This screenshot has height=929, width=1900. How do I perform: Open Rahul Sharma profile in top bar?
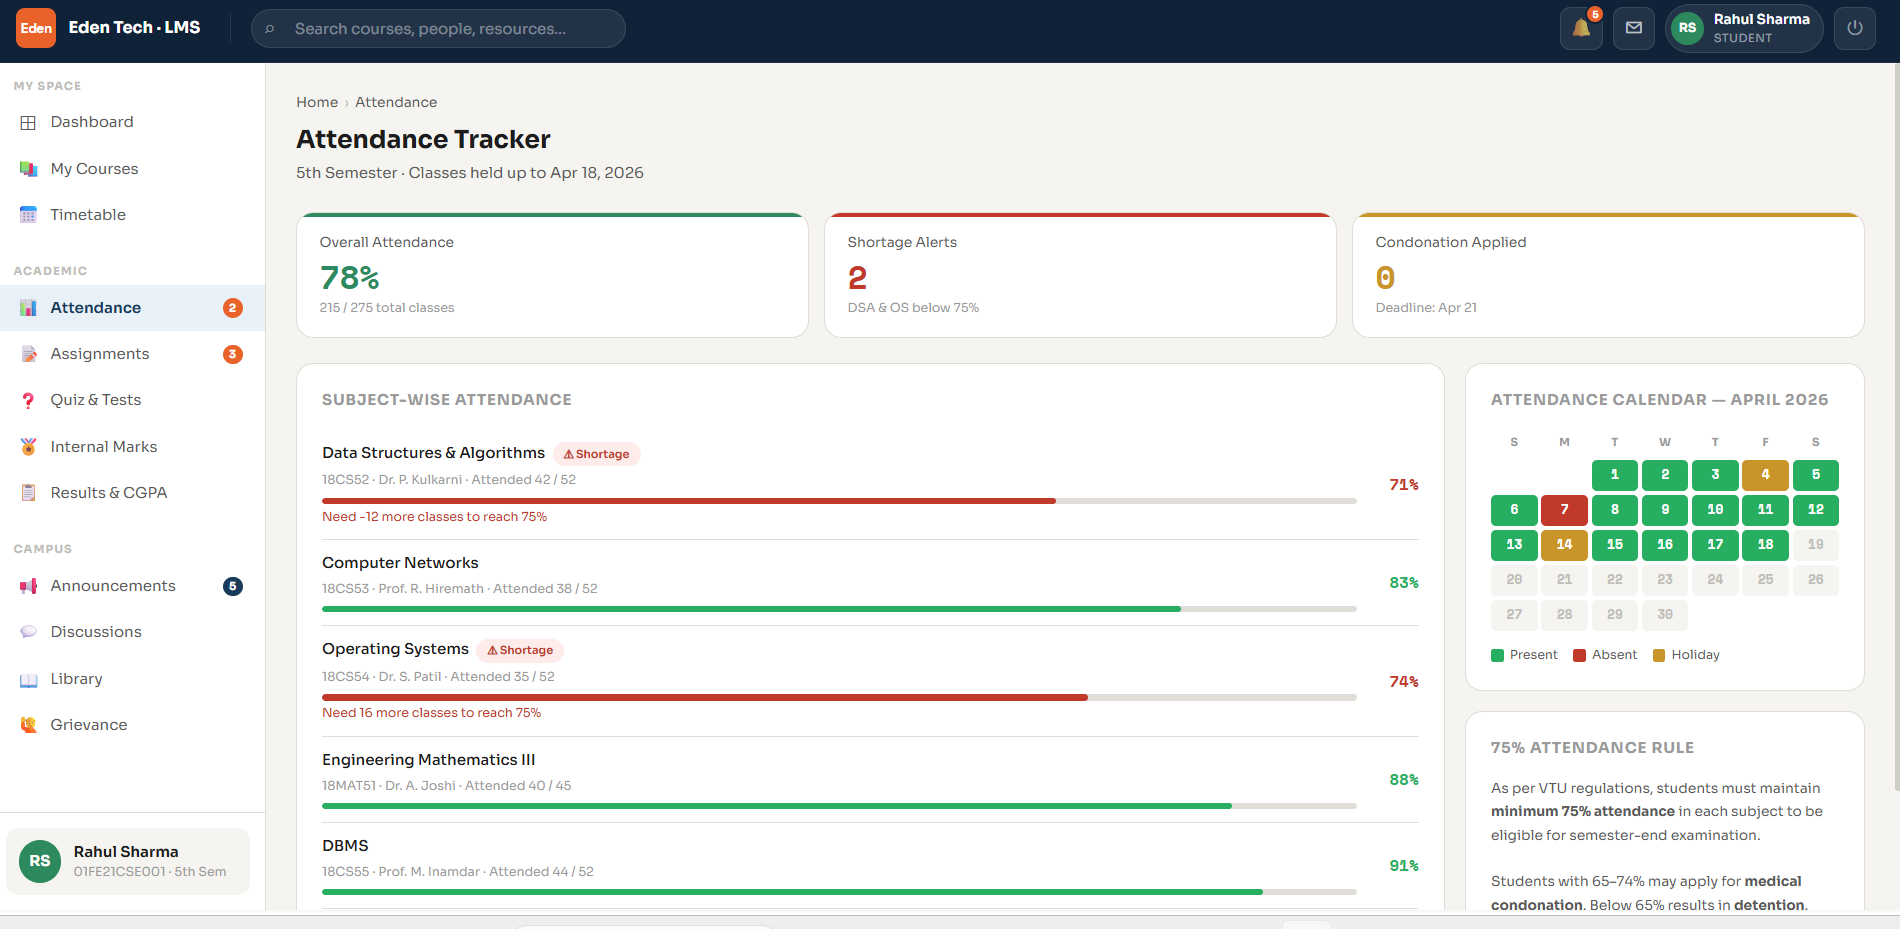click(x=1744, y=28)
